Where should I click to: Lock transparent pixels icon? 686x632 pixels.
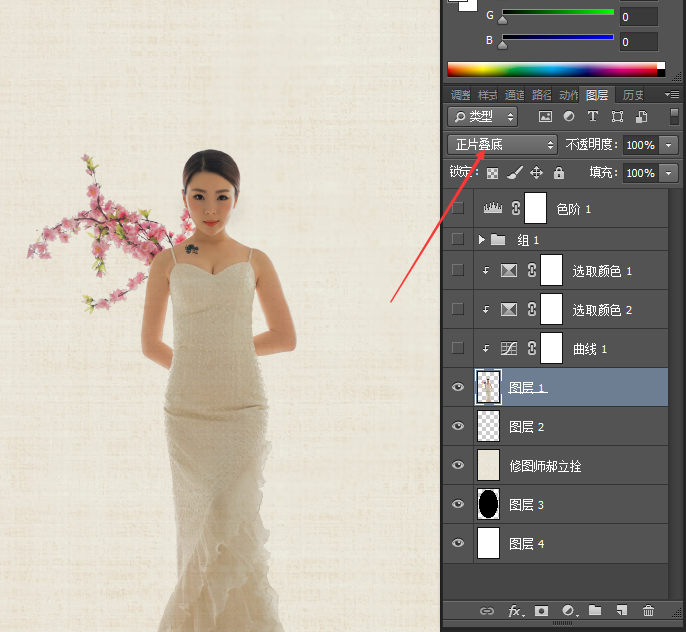point(492,173)
